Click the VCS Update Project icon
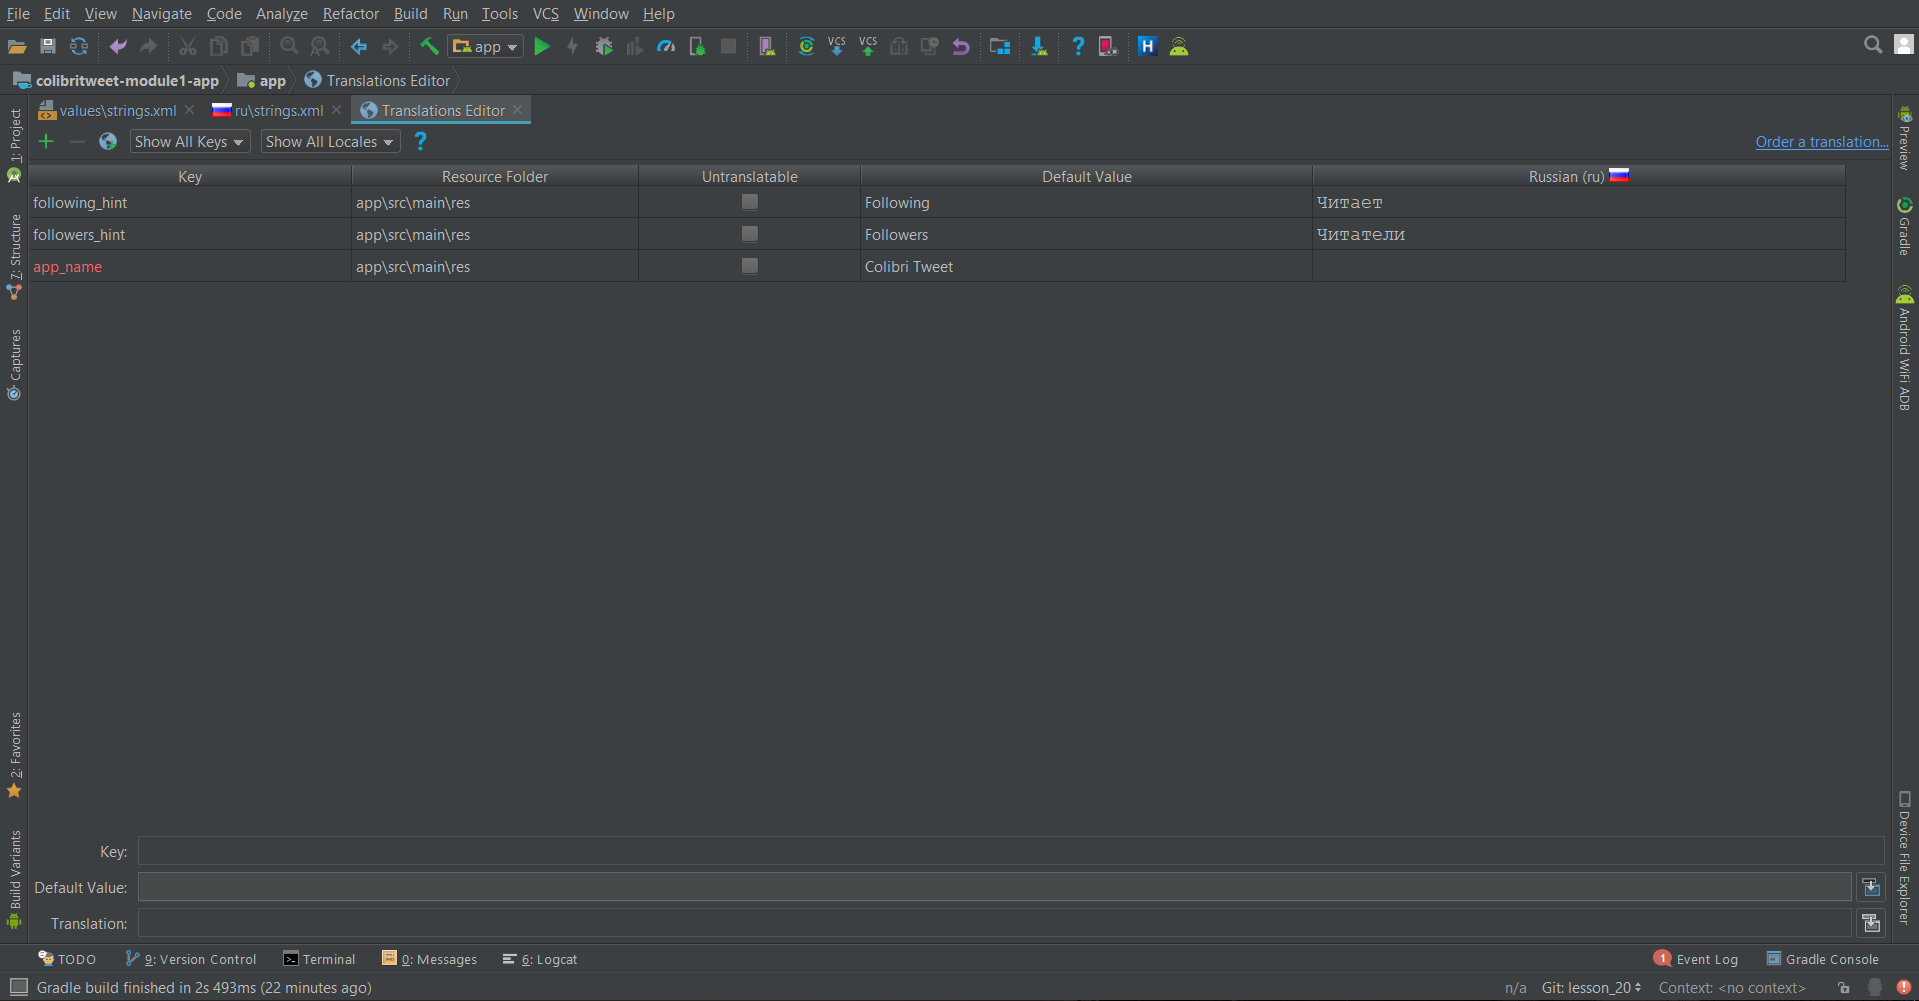Screen dimensions: 1919x1001 (x=837, y=46)
